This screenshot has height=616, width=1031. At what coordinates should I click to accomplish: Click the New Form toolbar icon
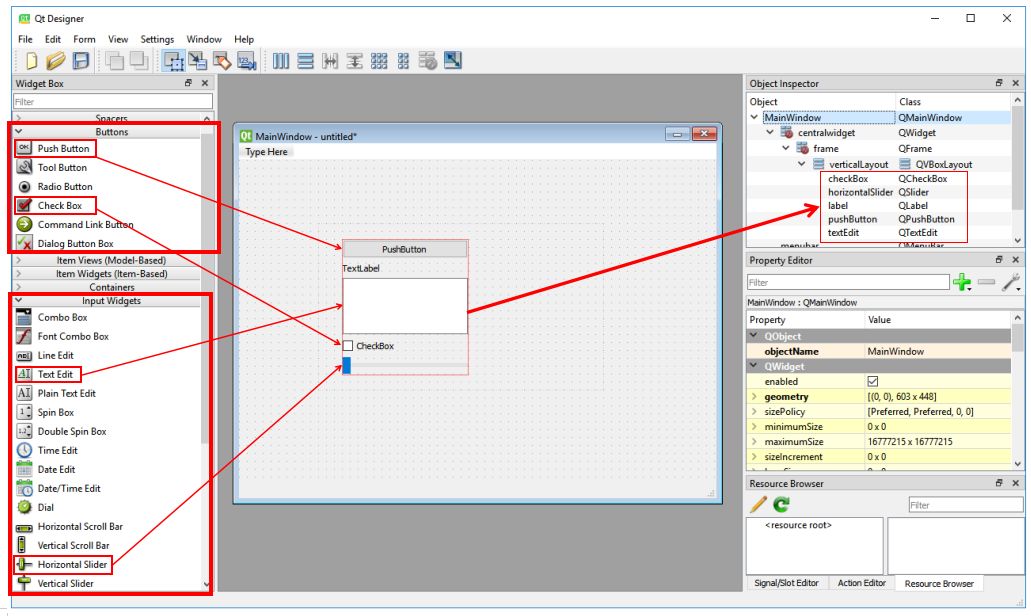tap(30, 61)
